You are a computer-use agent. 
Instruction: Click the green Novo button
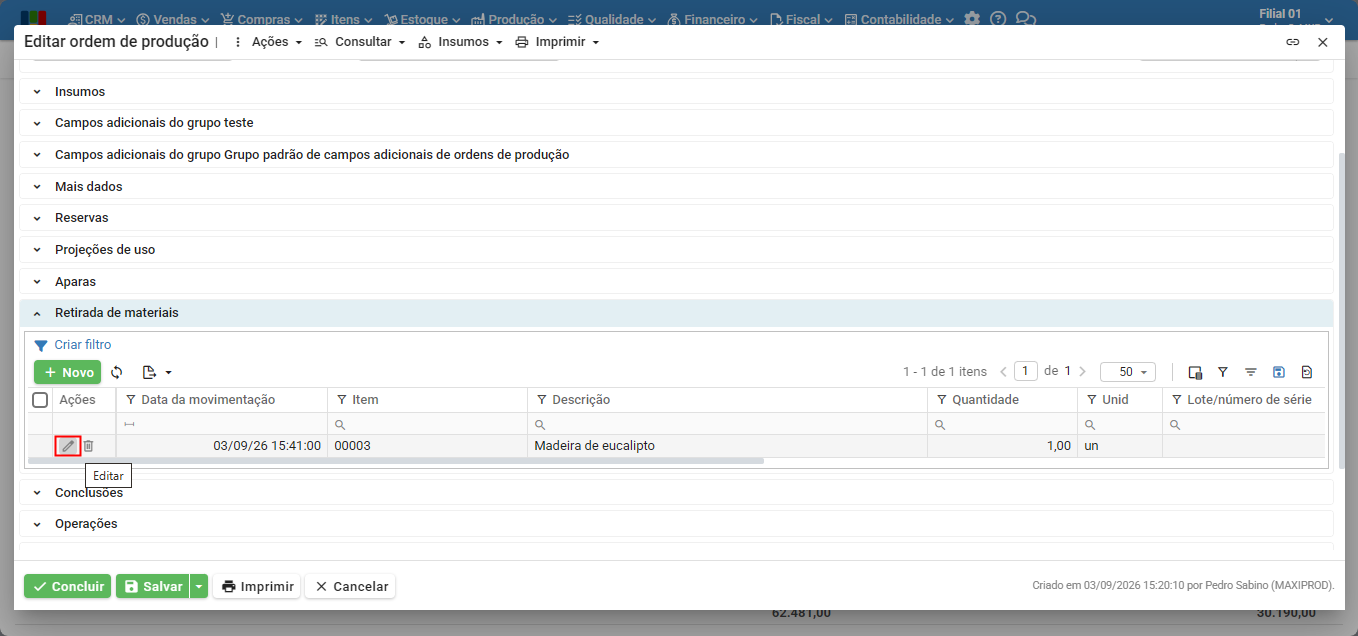click(x=67, y=372)
